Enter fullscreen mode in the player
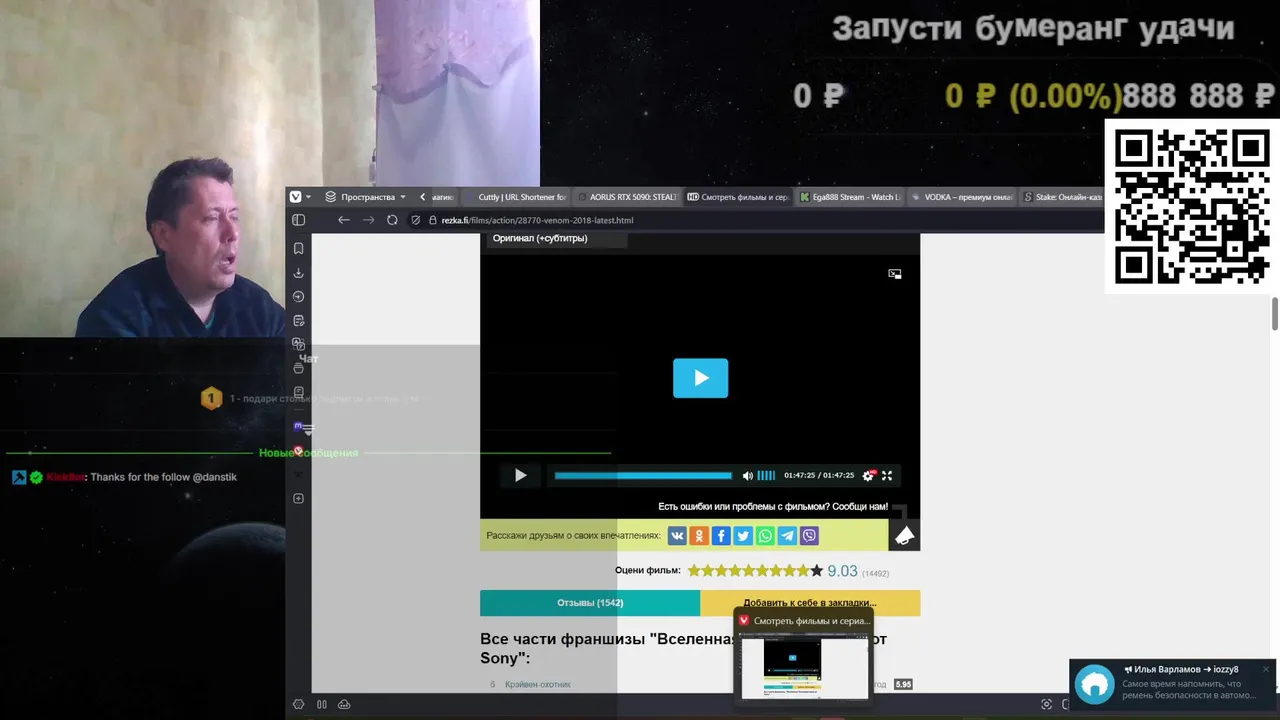Screen dimensions: 1280x720 (886, 476)
